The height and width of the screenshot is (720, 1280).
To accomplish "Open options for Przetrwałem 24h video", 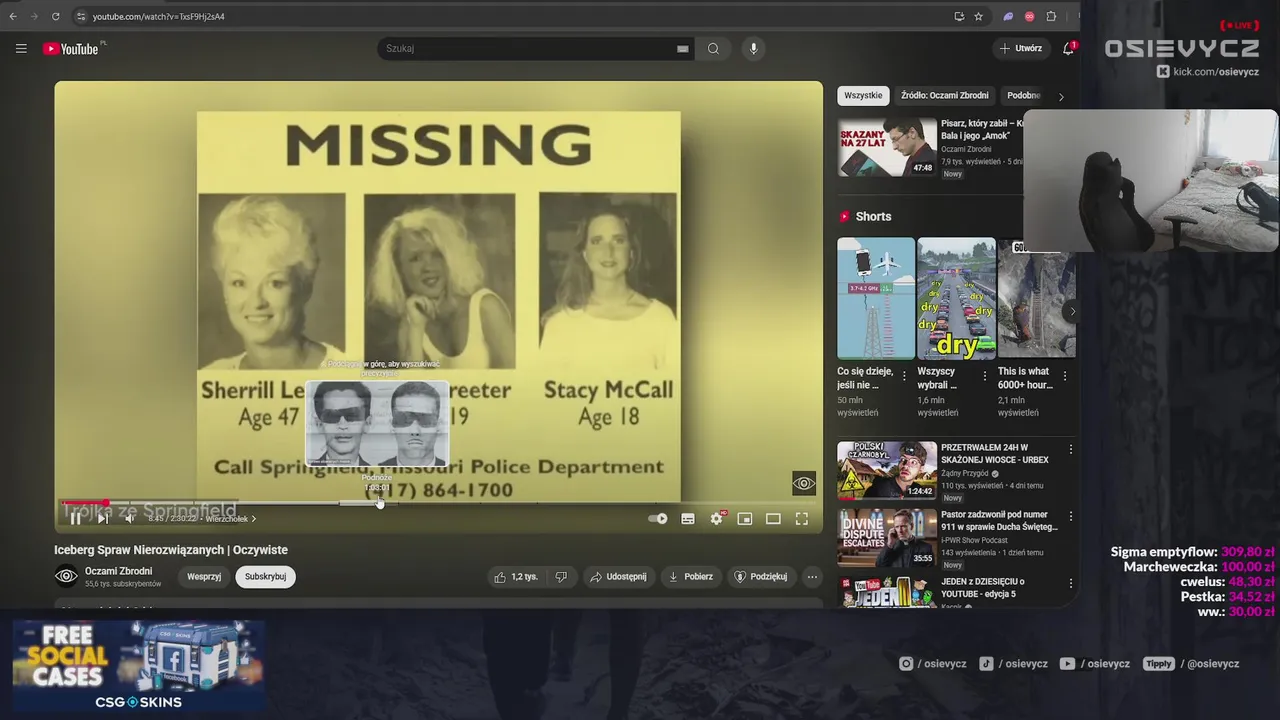I will [1070, 449].
